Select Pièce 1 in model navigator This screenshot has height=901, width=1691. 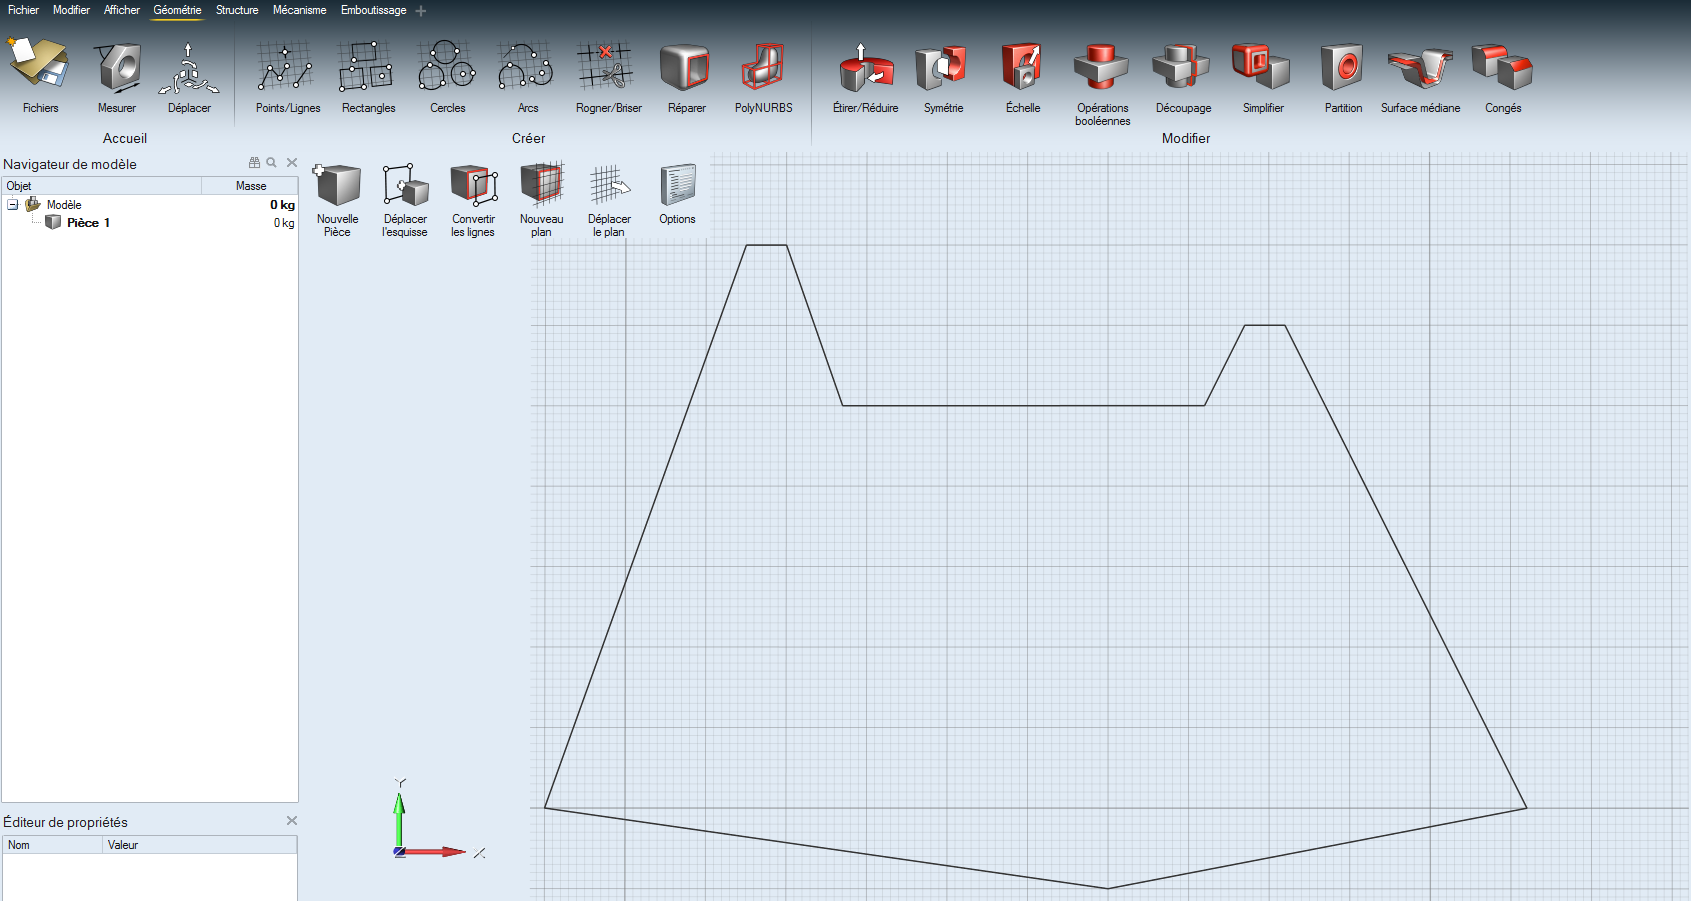(88, 223)
